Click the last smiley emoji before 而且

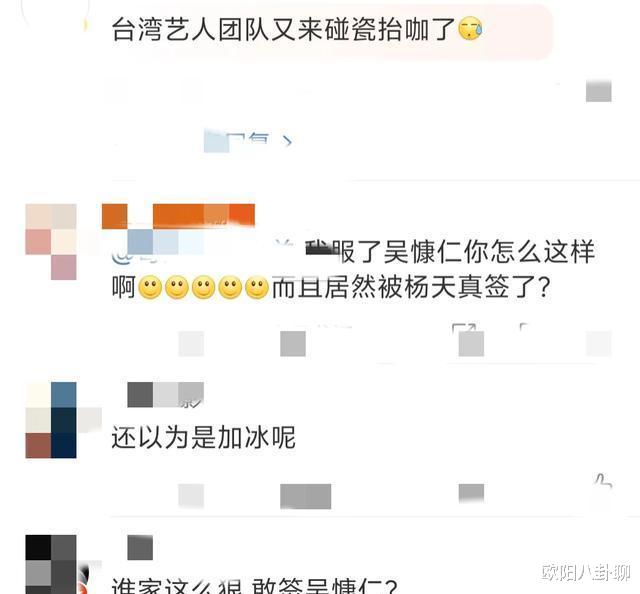point(257,288)
